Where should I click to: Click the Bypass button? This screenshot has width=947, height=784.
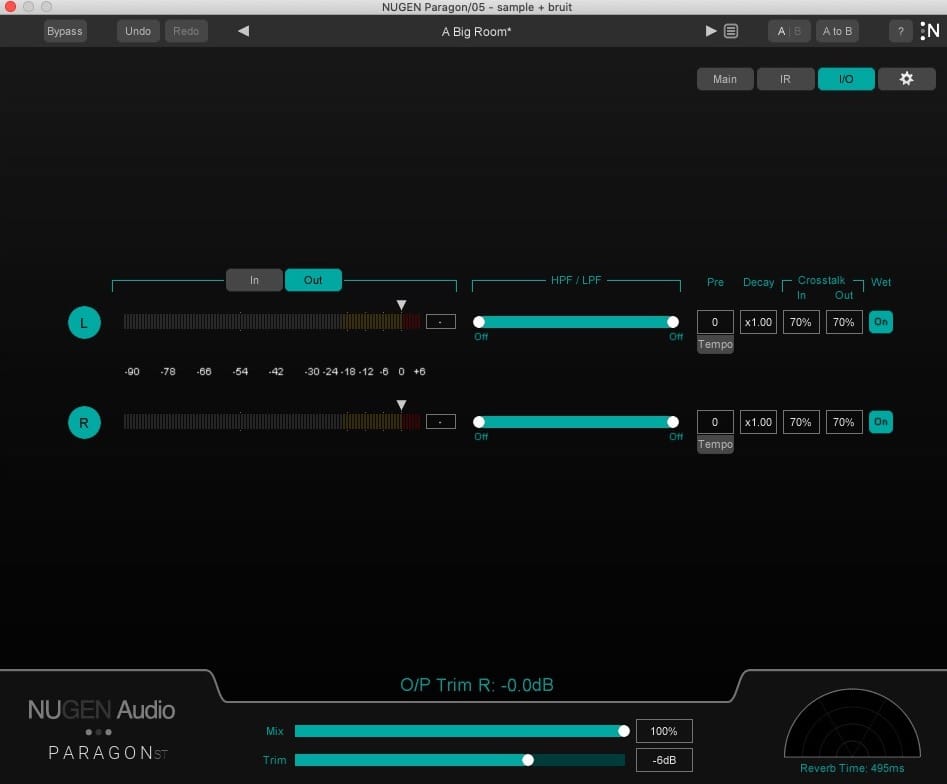[64, 31]
